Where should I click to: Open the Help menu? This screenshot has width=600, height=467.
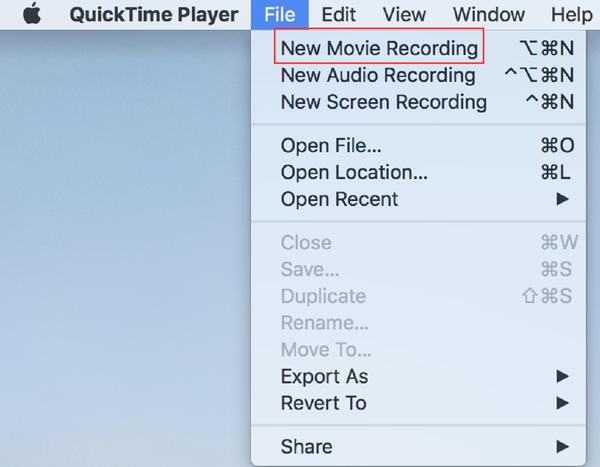click(x=572, y=15)
